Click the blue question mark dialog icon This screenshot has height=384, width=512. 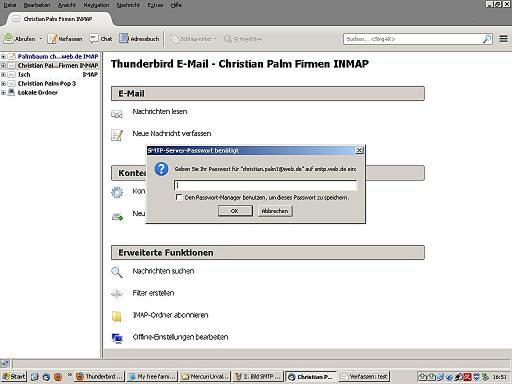[161, 169]
